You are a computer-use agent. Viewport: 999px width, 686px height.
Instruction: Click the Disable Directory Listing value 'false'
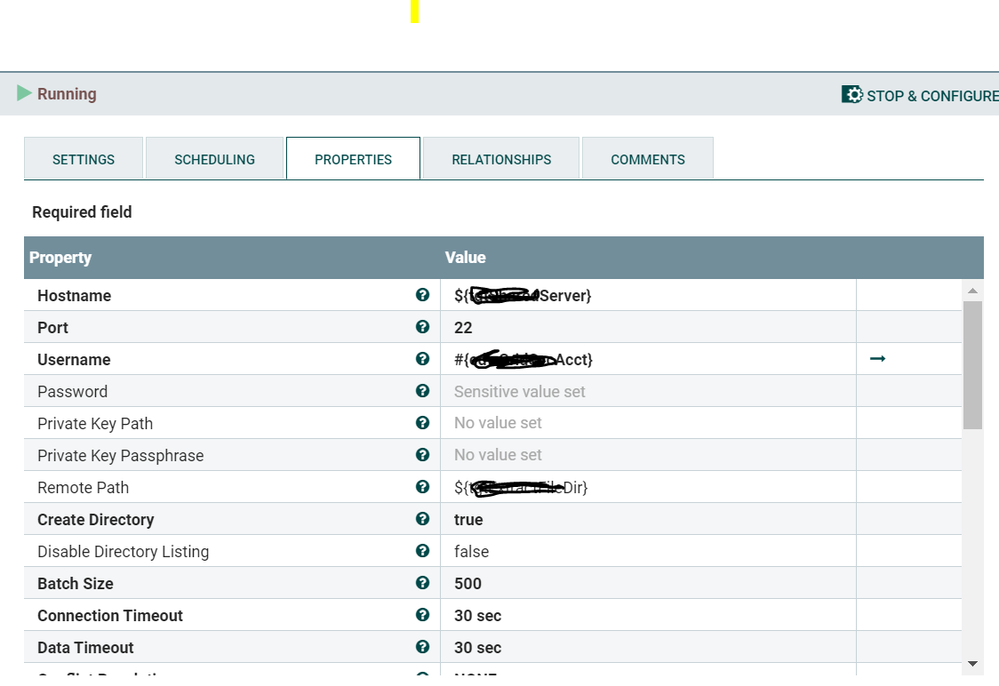(471, 552)
